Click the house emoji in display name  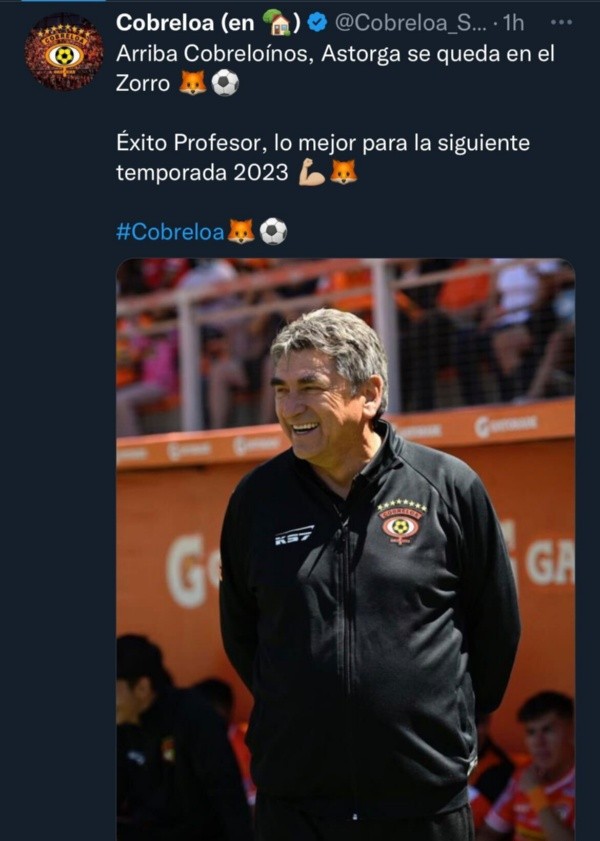coord(277,23)
